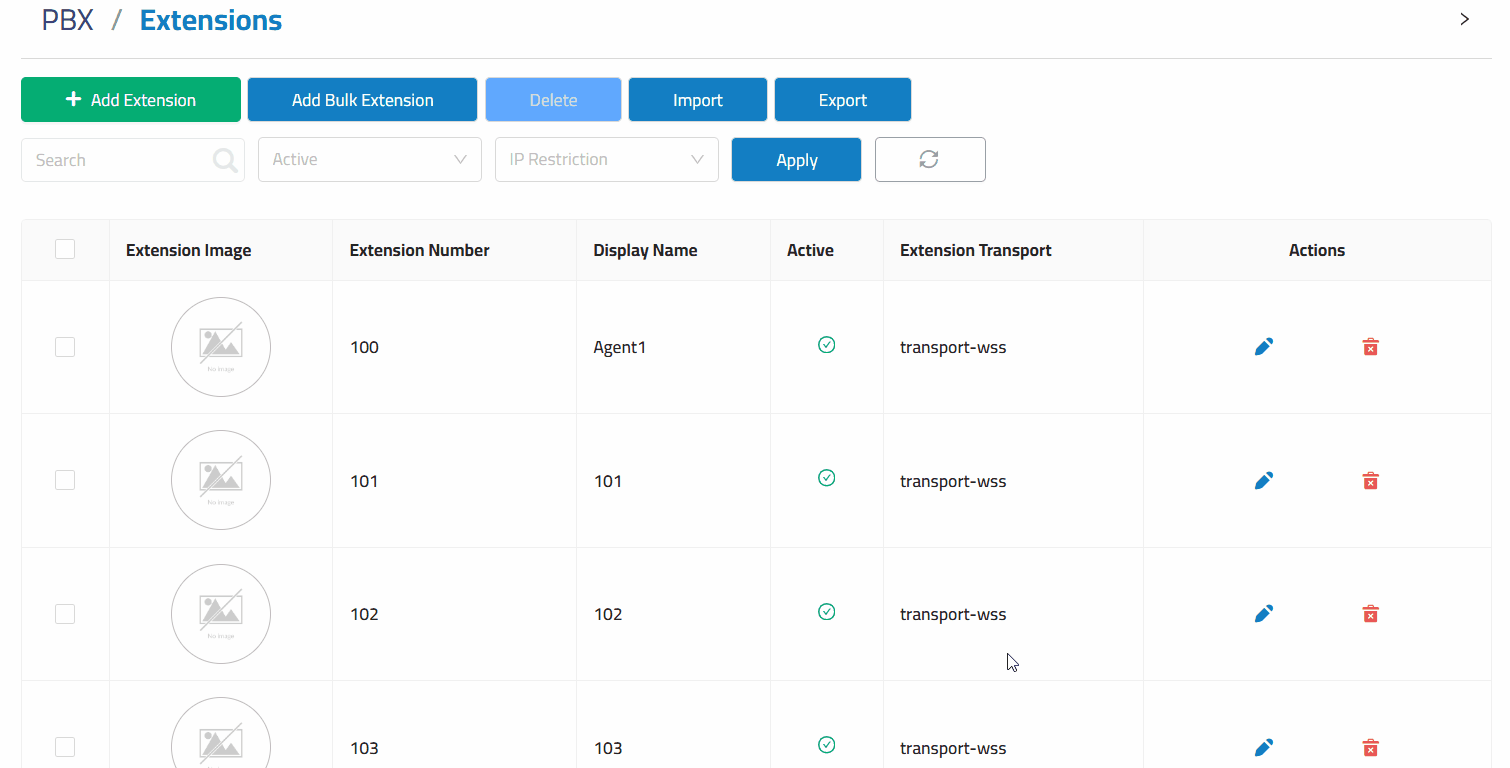Expand the IP Restriction dropdown
1510x768 pixels.
[x=607, y=160]
